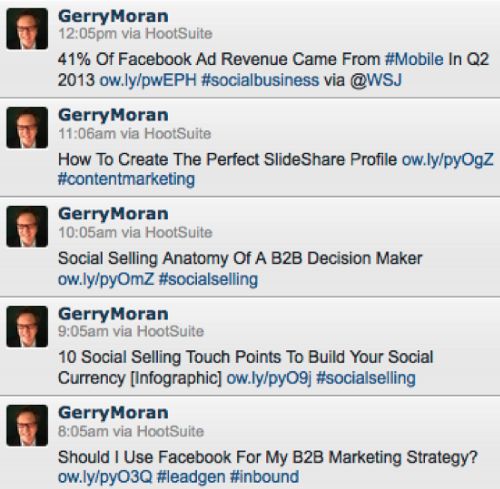Open the ow.ly/pyOmZ link

point(106,279)
